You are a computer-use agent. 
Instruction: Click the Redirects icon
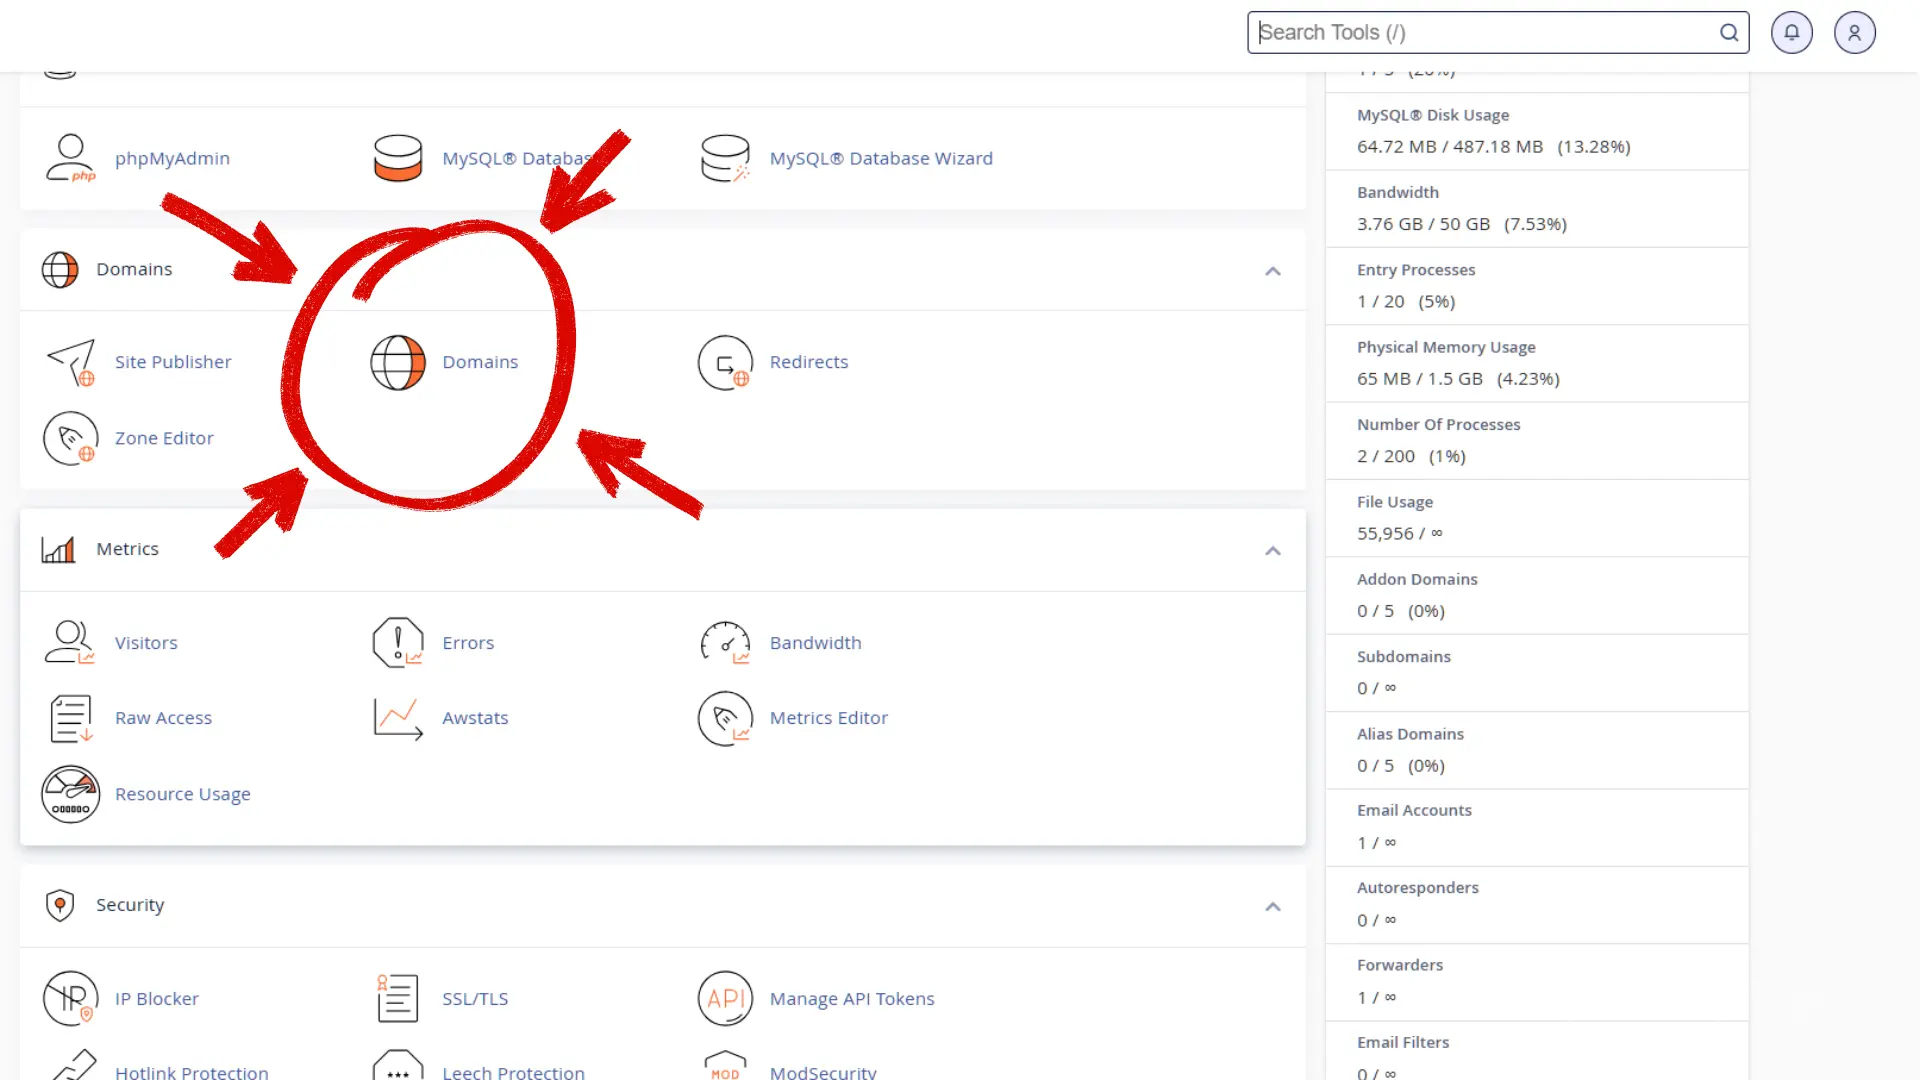725,362
